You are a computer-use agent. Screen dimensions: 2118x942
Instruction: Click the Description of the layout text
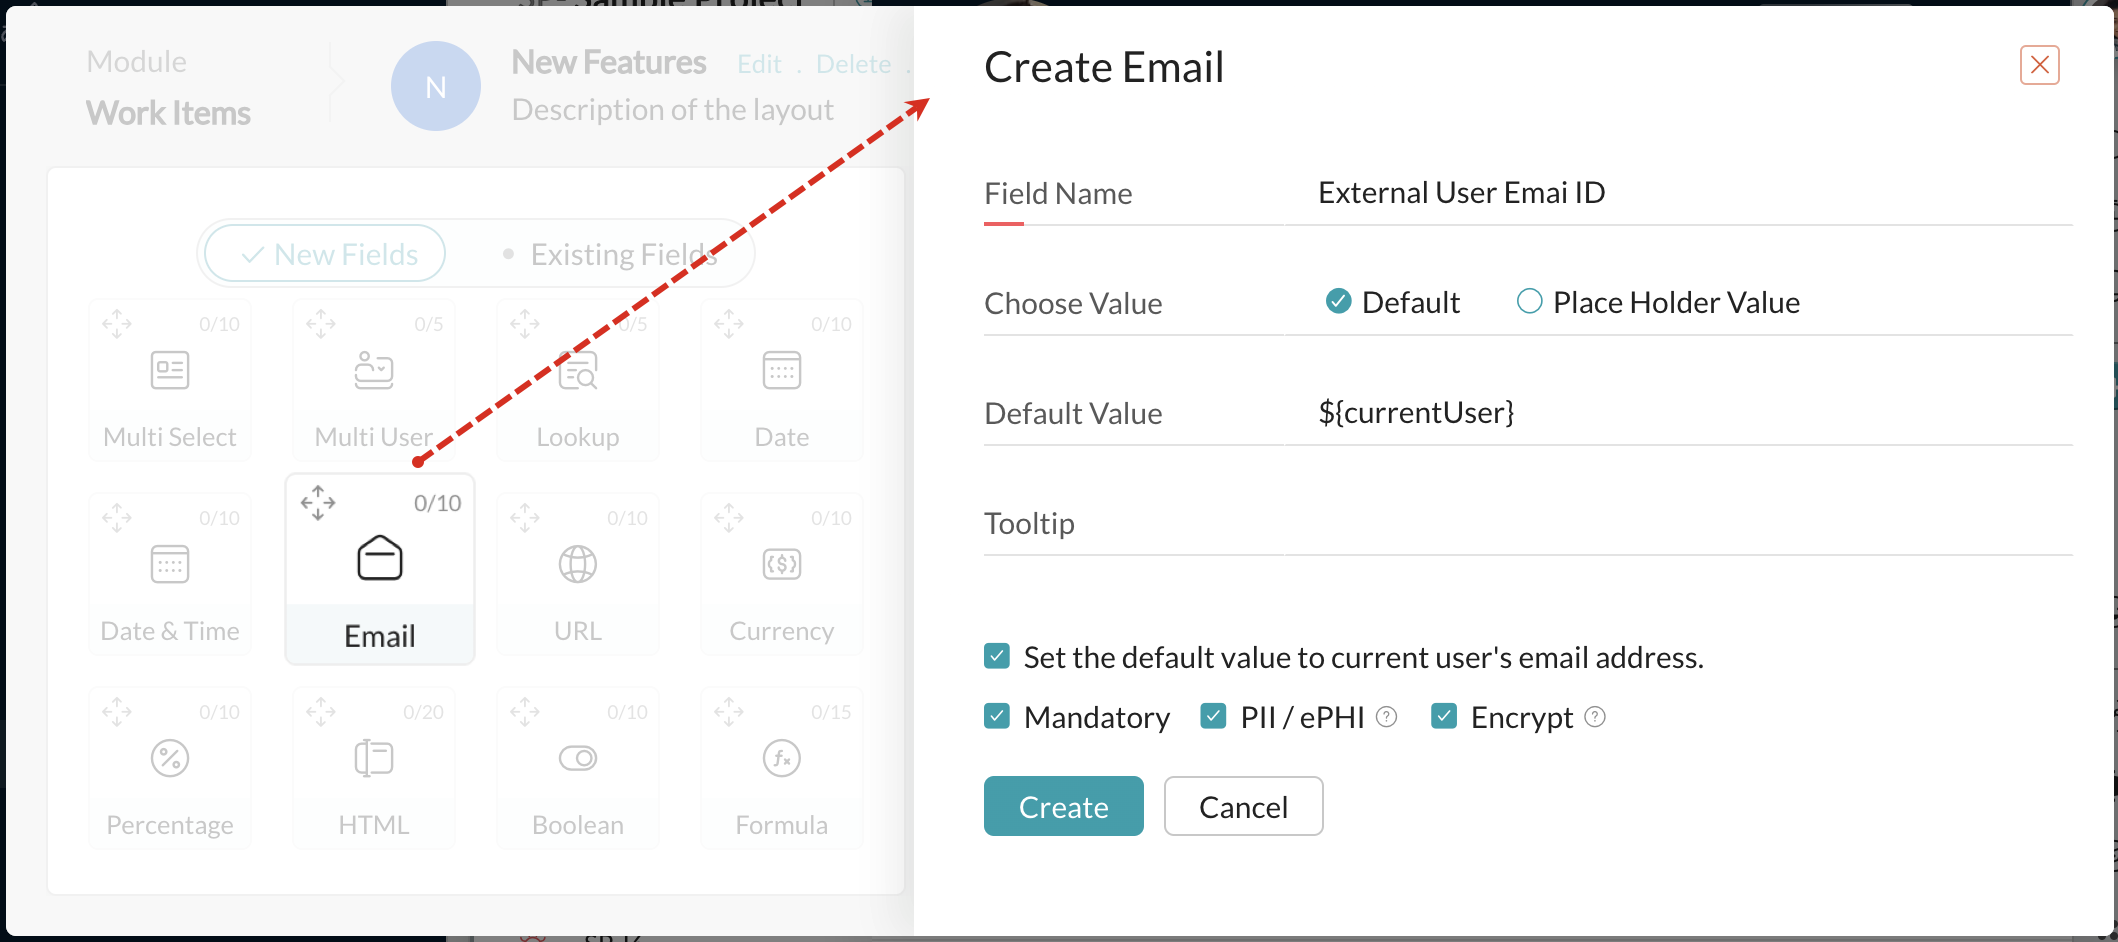pyautogui.click(x=673, y=110)
